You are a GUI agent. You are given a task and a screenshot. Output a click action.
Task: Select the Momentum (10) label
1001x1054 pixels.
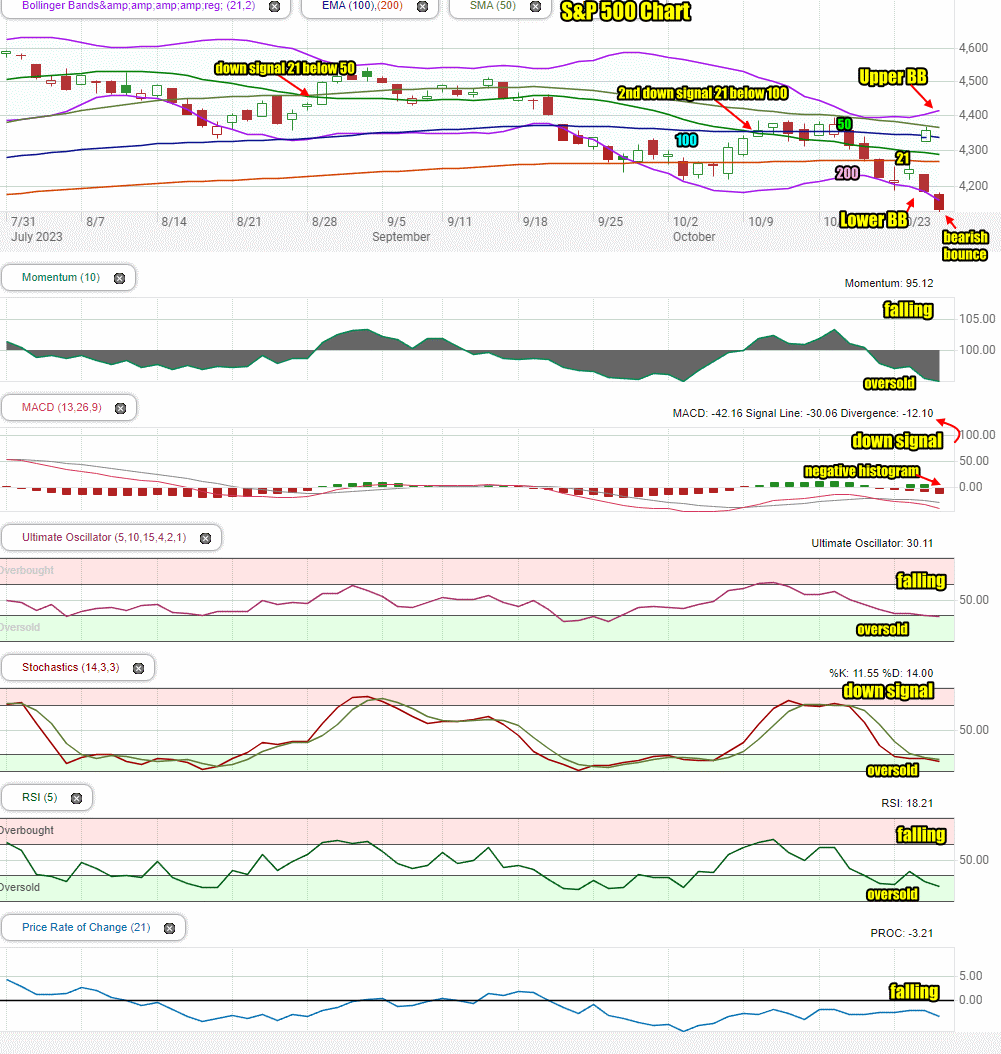click(x=61, y=278)
